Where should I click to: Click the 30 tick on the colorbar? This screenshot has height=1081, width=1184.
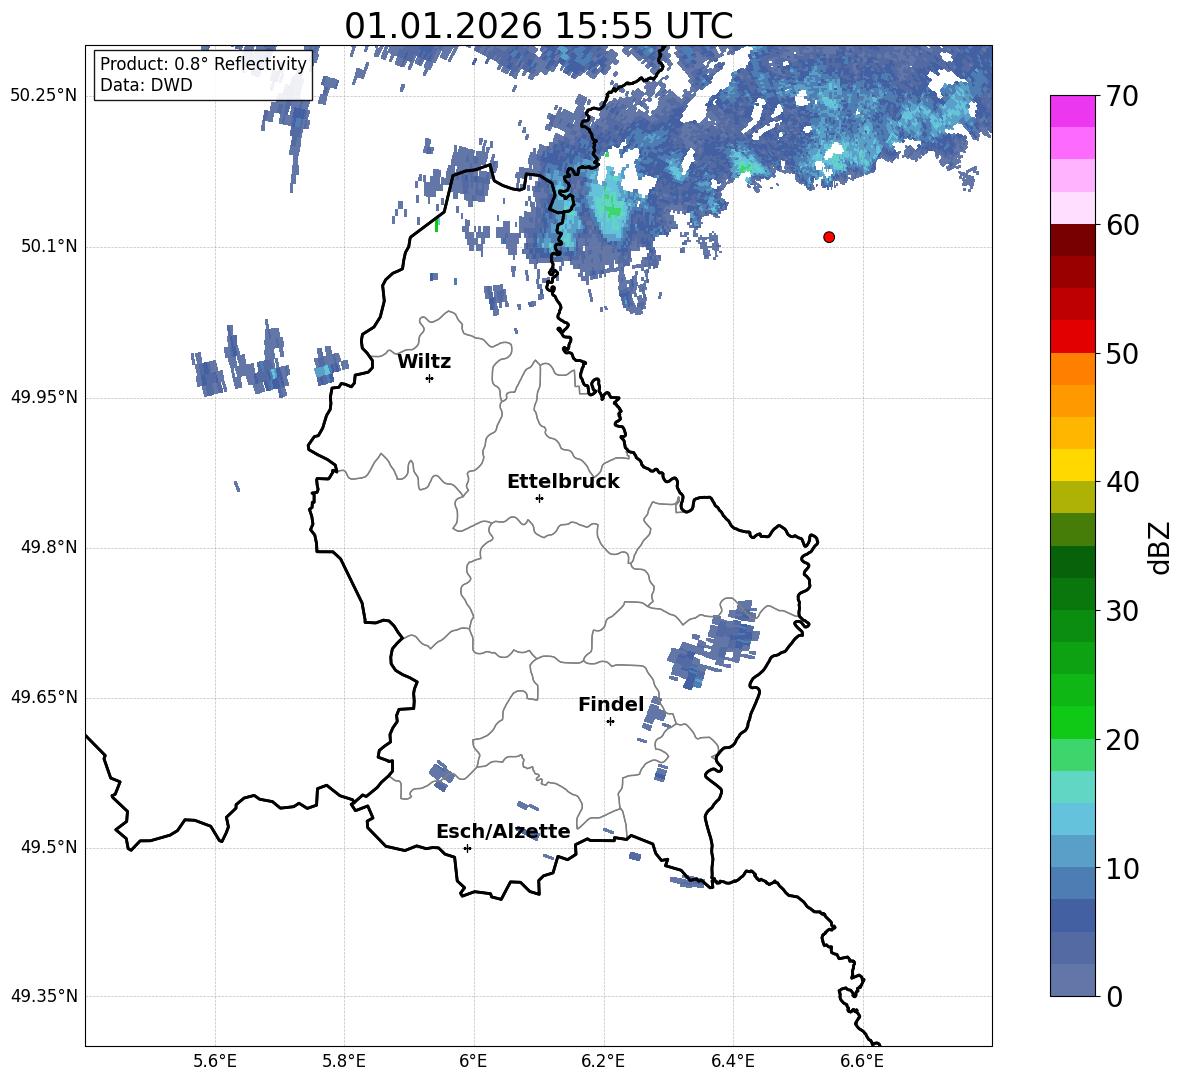(x=1122, y=611)
